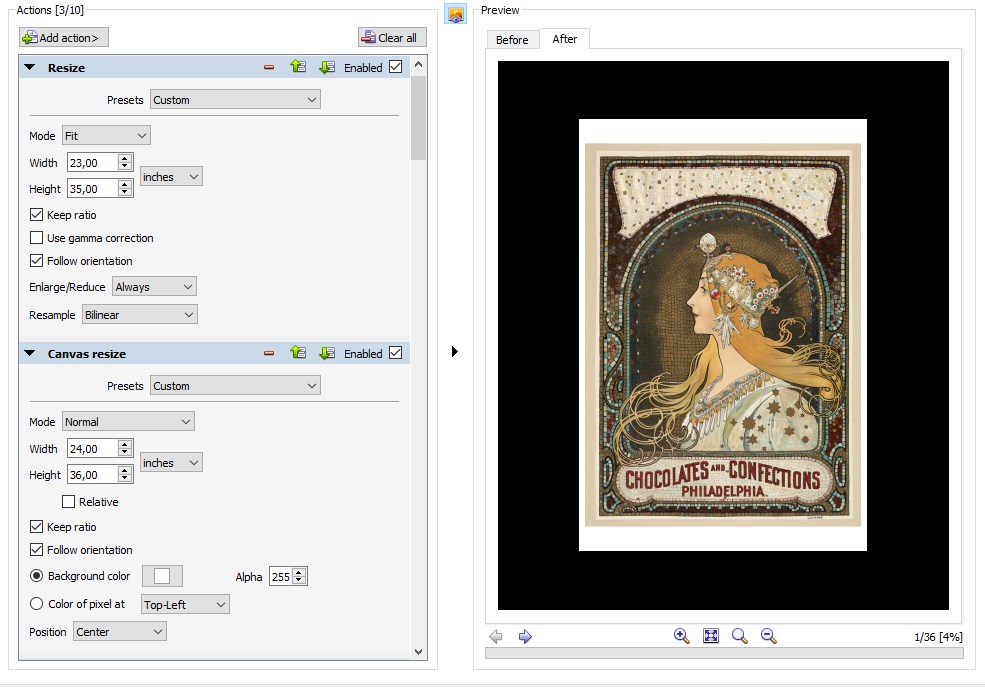Viewport: 985px width, 687px height.
Task: Move the Canvas resize action up
Action: coord(297,353)
